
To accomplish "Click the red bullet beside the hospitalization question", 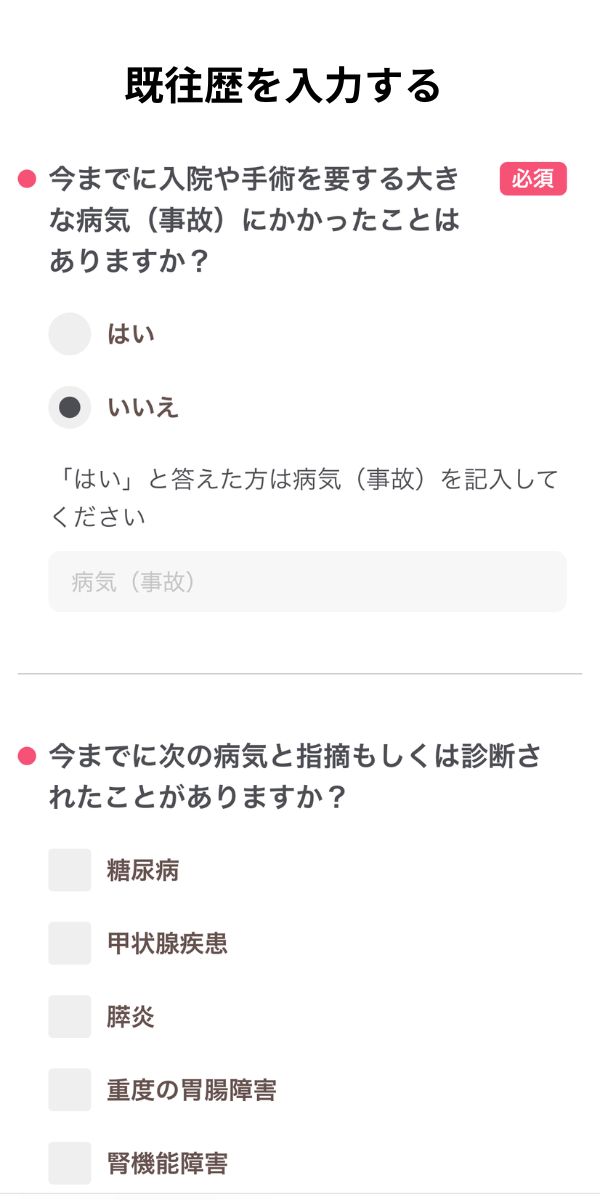I will click(27, 180).
